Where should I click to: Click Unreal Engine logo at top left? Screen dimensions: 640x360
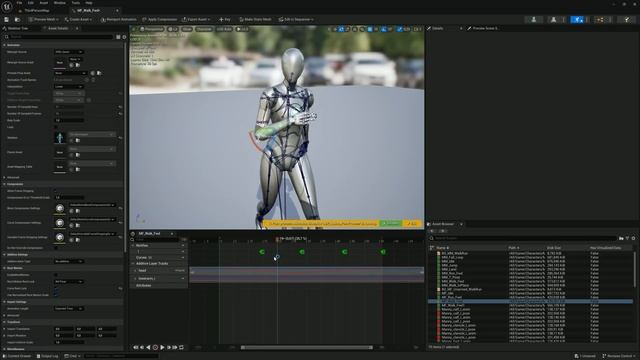(x=7, y=6)
